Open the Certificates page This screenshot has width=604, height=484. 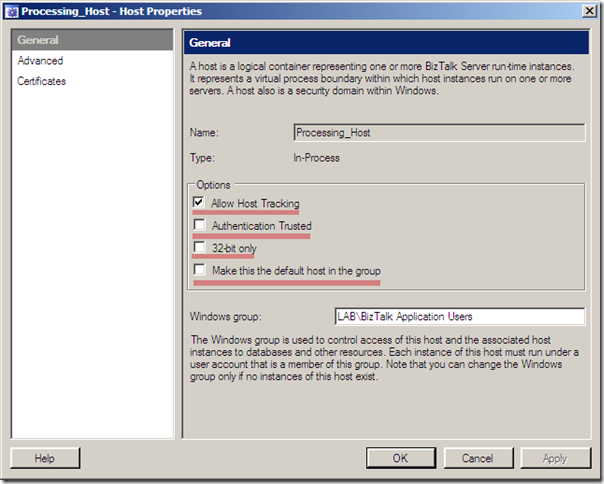pyautogui.click(x=42, y=81)
